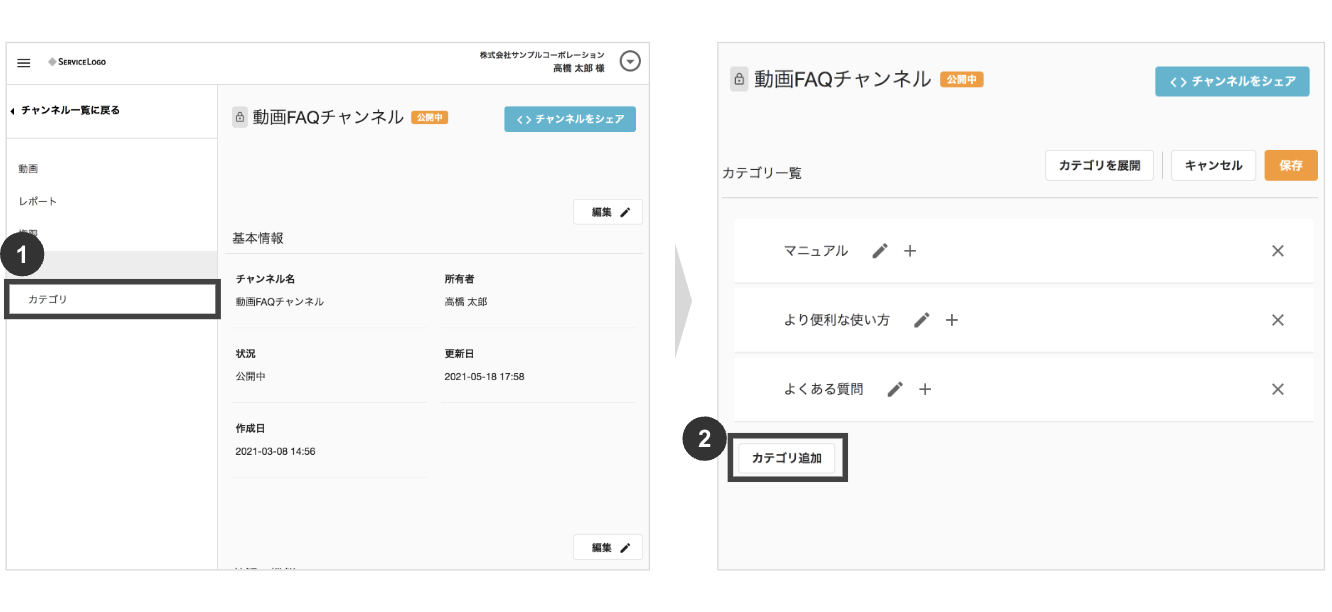1332x612 pixels.
Task: Save category changes with the 保存 button
Action: [x=1291, y=165]
